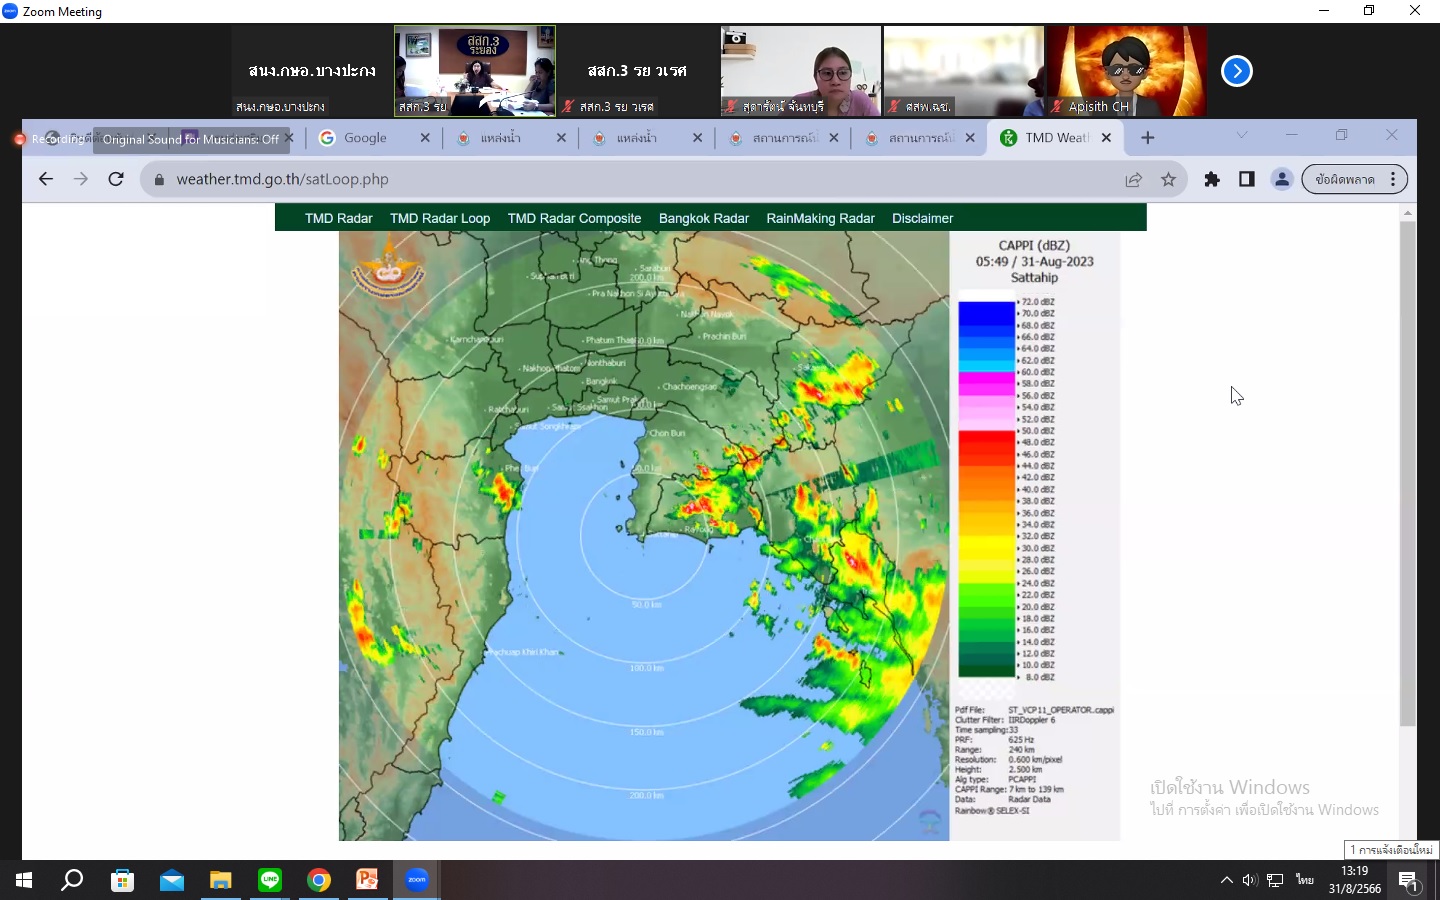Click the RainMaking Radar link

820,218
